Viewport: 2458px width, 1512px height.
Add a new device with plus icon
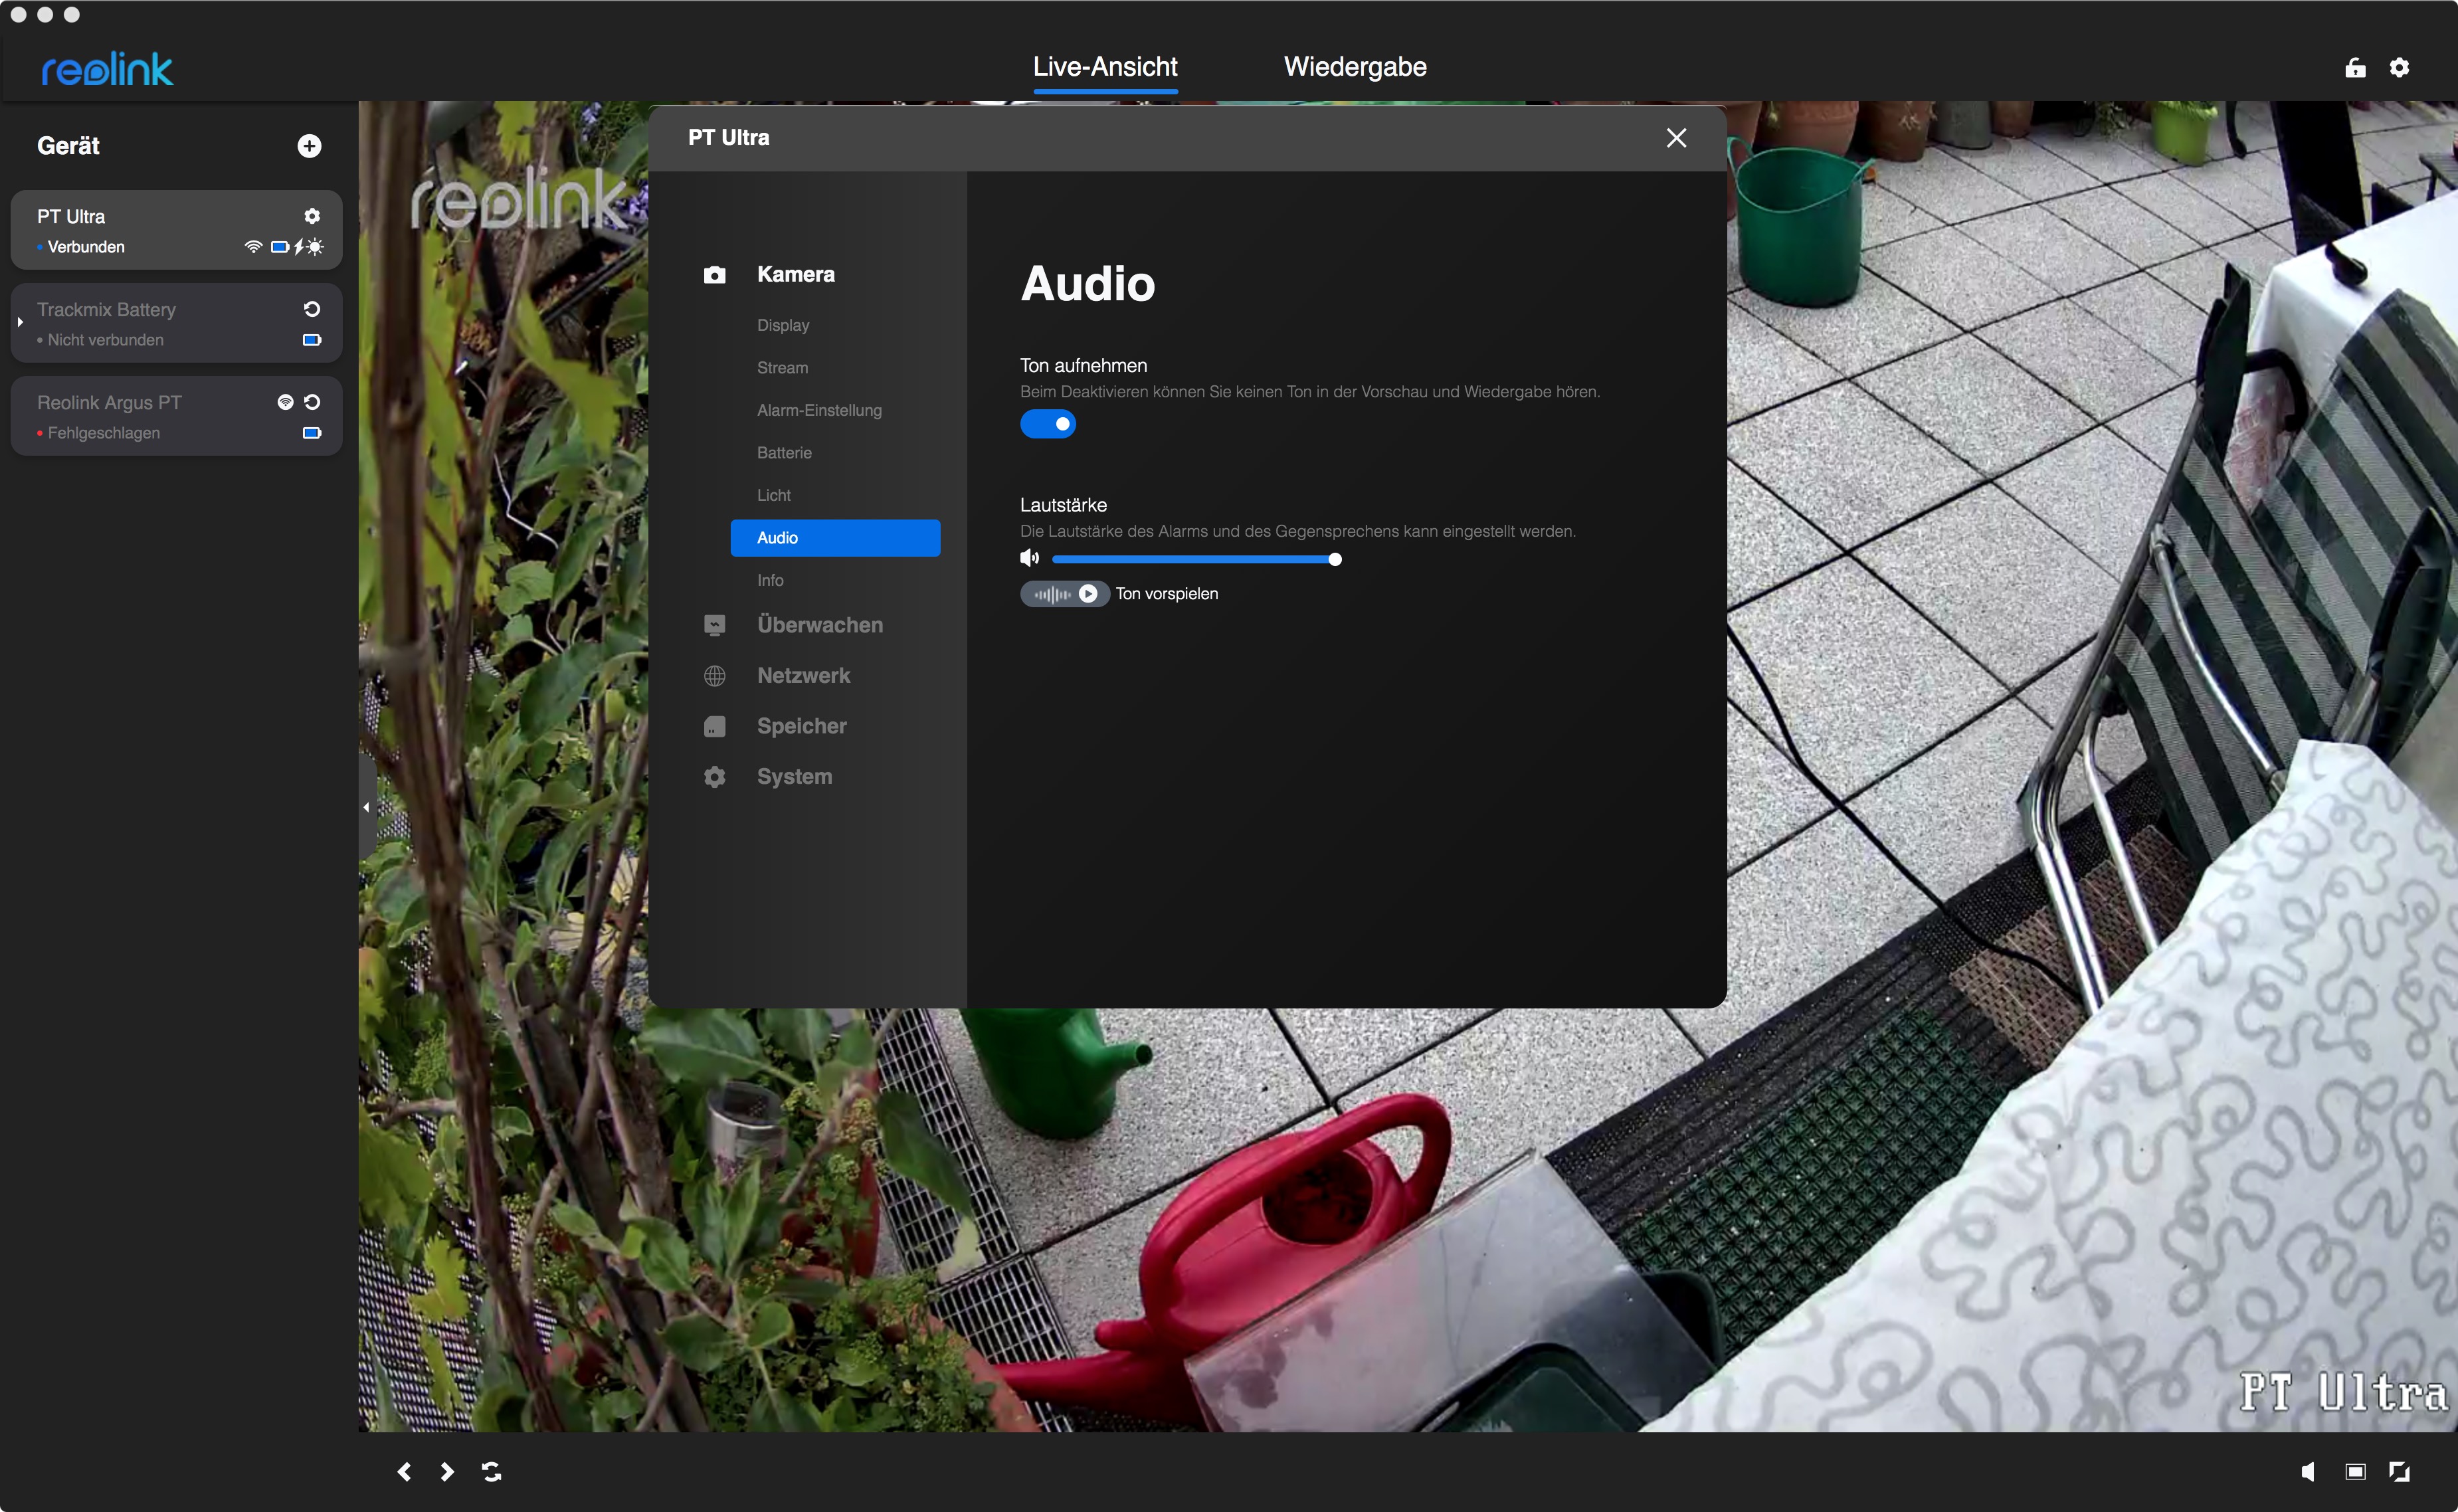pyautogui.click(x=309, y=146)
